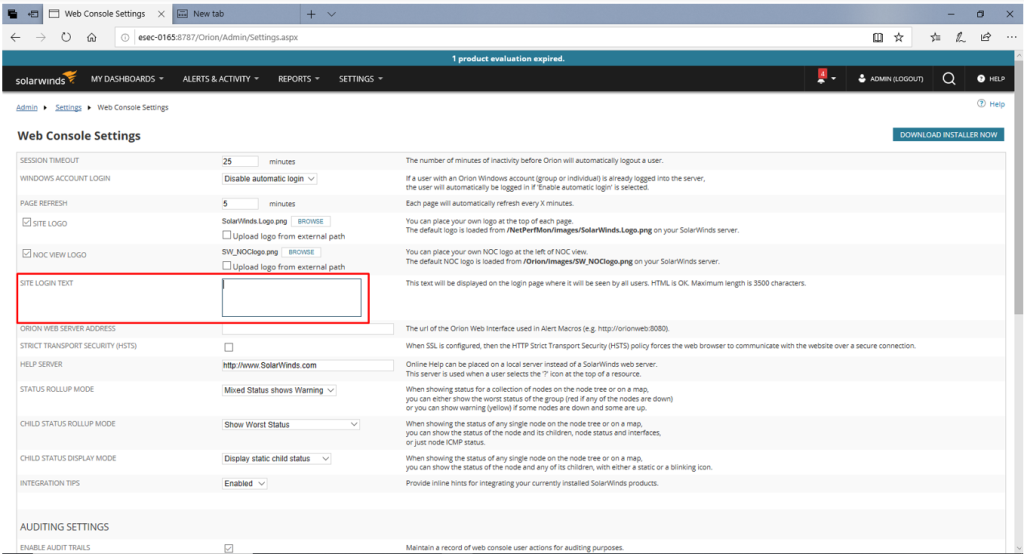Toggle the SITE LOGO checkbox
The height and width of the screenshot is (557, 1024).
point(27,223)
